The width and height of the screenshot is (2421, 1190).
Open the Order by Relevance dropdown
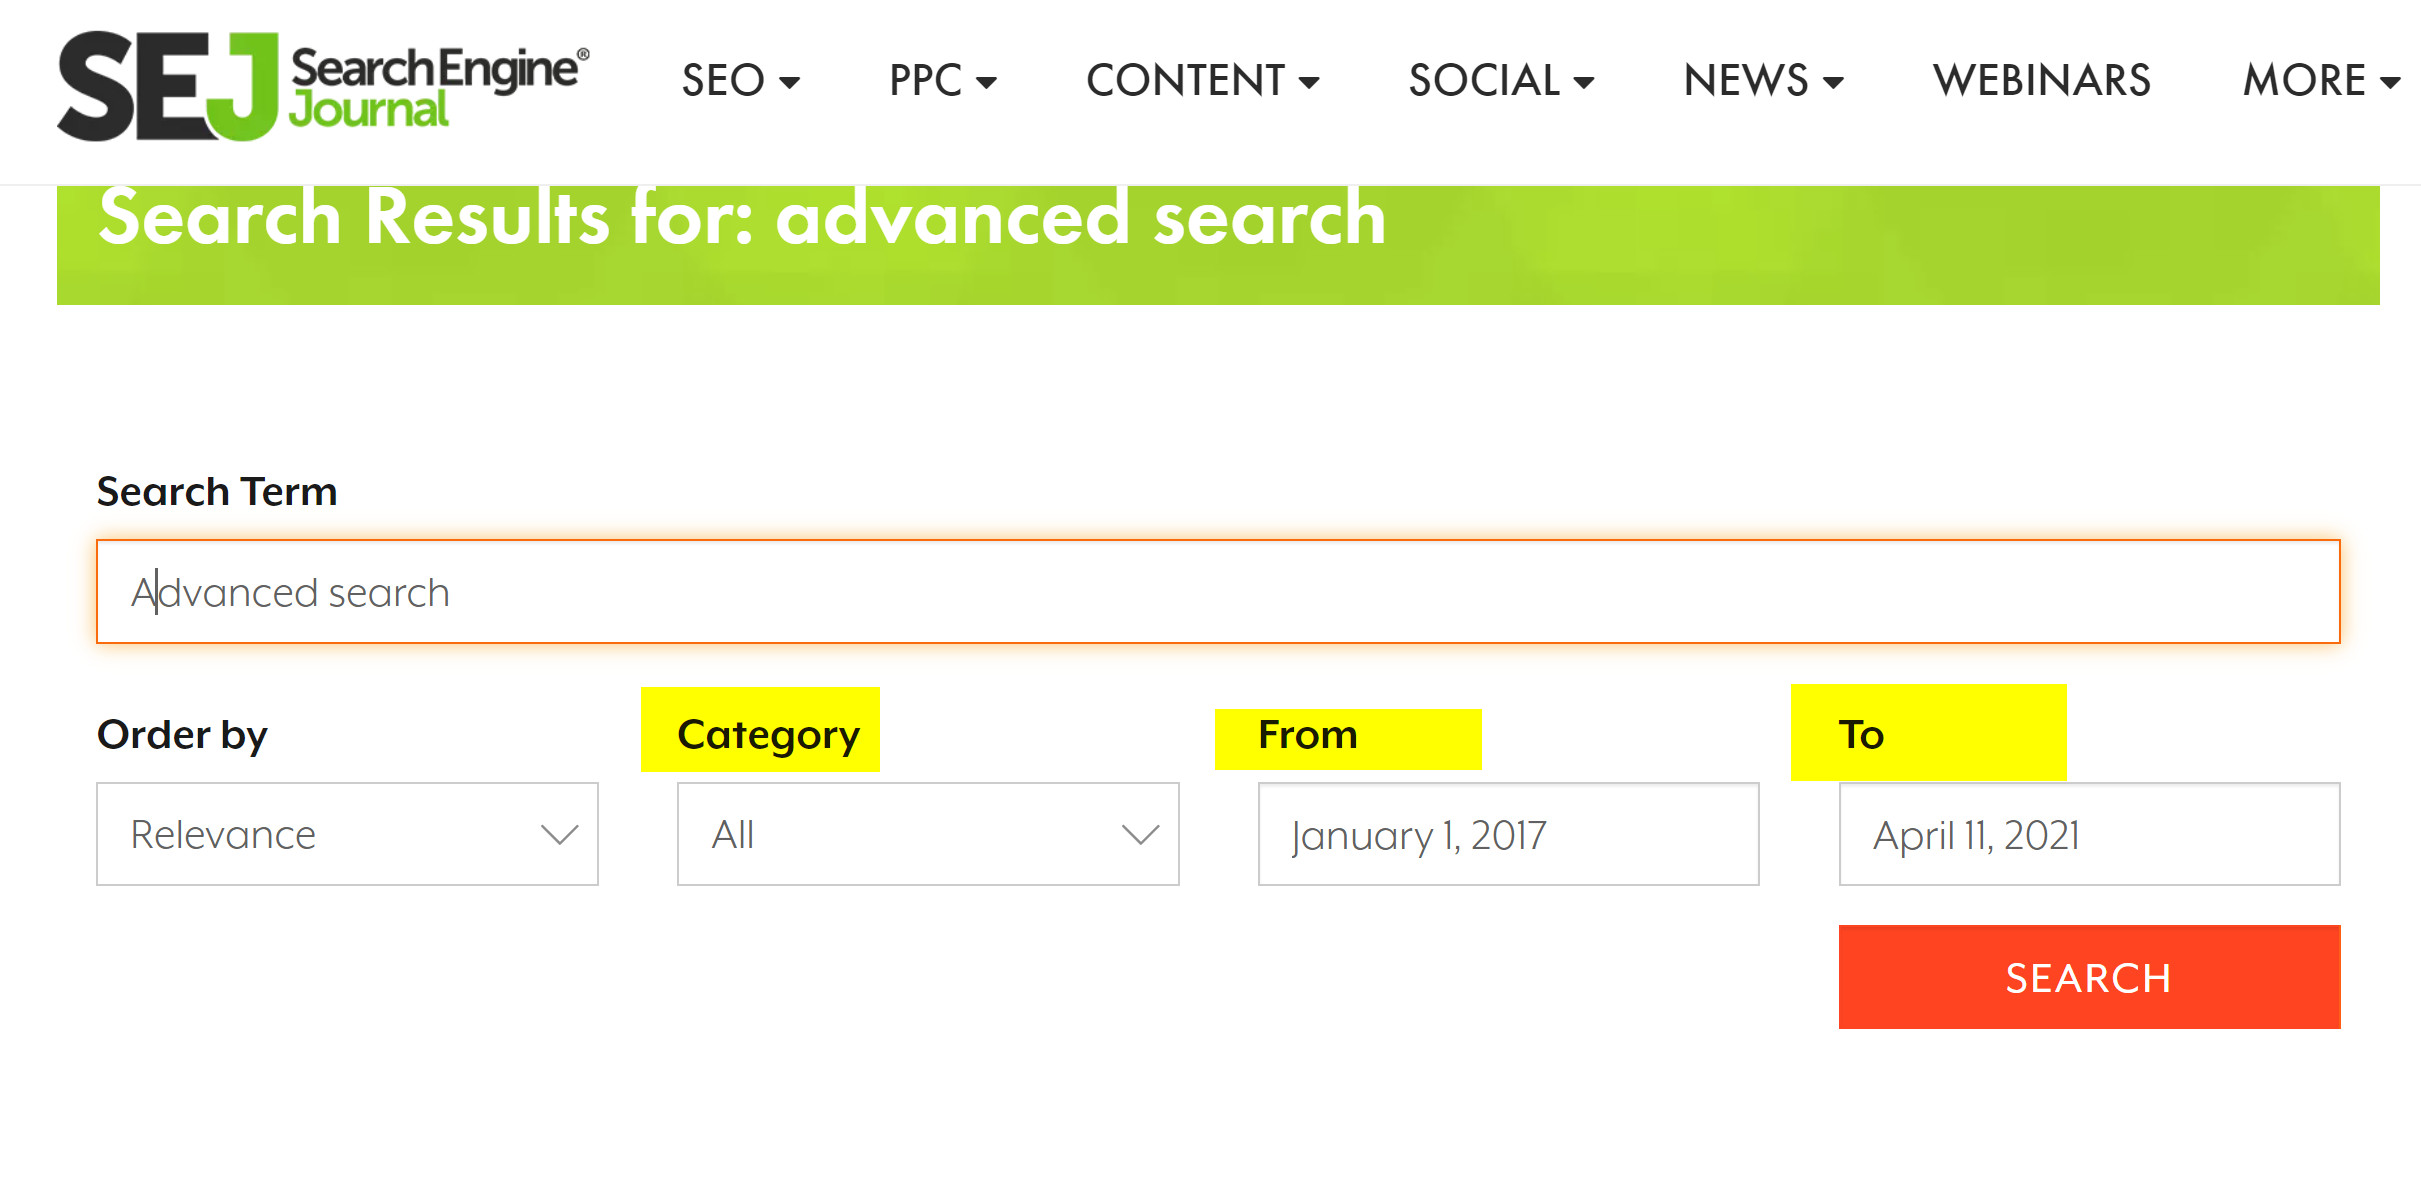[347, 834]
